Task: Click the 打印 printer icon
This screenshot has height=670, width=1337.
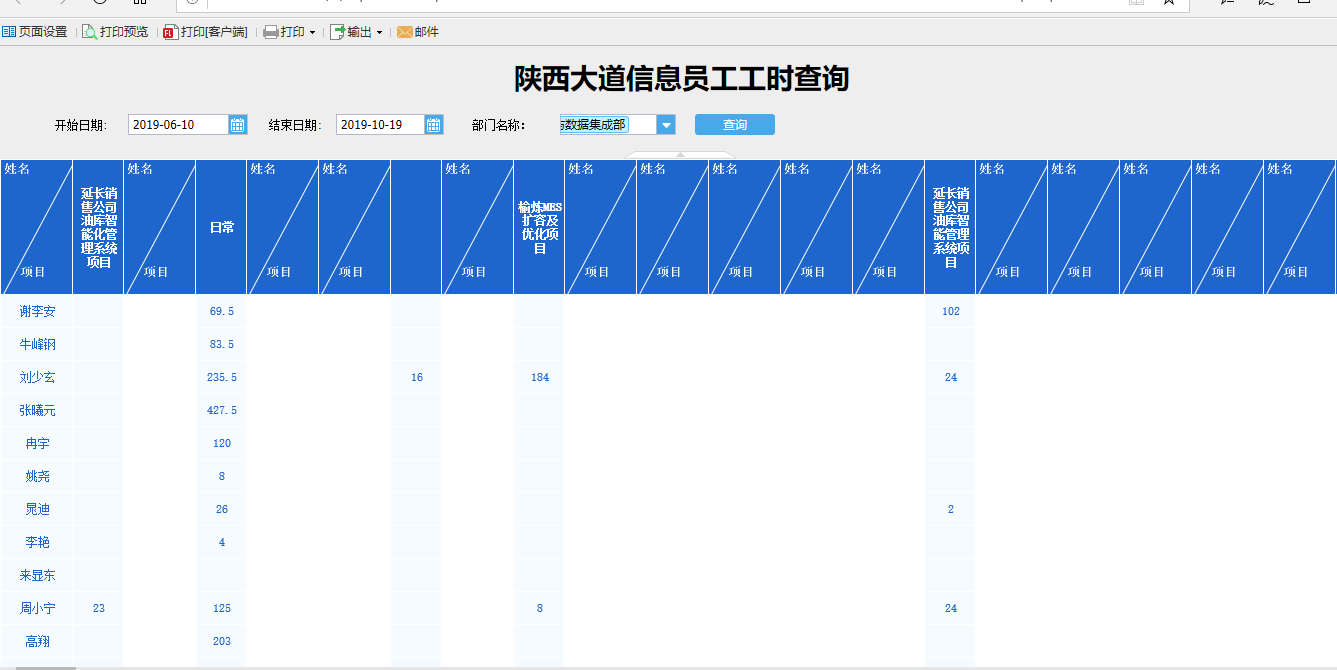Action: click(271, 32)
